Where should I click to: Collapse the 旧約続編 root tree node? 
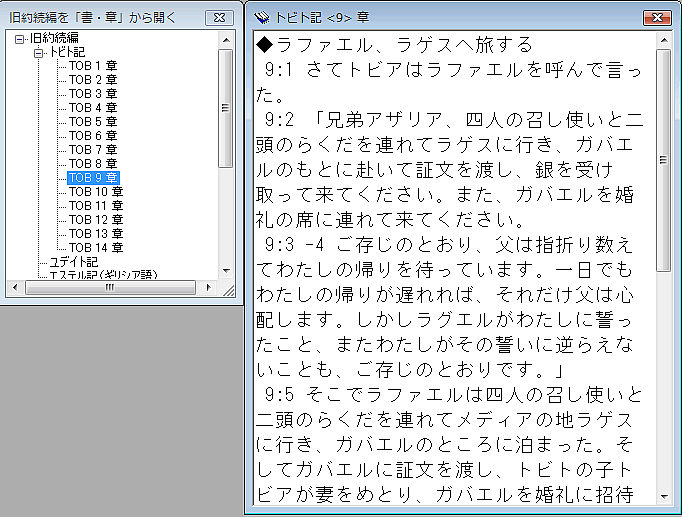tap(19, 40)
